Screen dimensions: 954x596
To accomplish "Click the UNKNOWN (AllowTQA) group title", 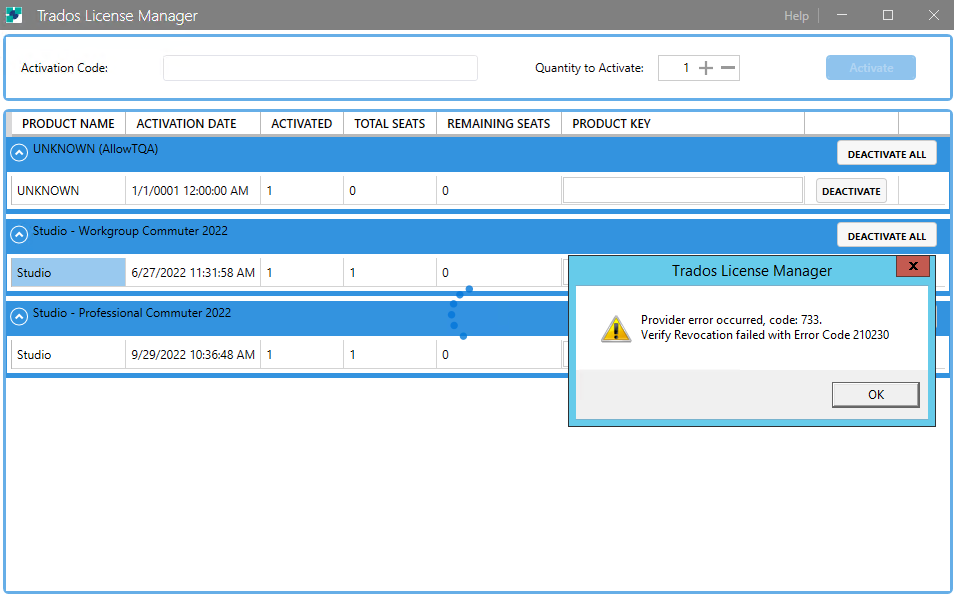I will point(96,149).
